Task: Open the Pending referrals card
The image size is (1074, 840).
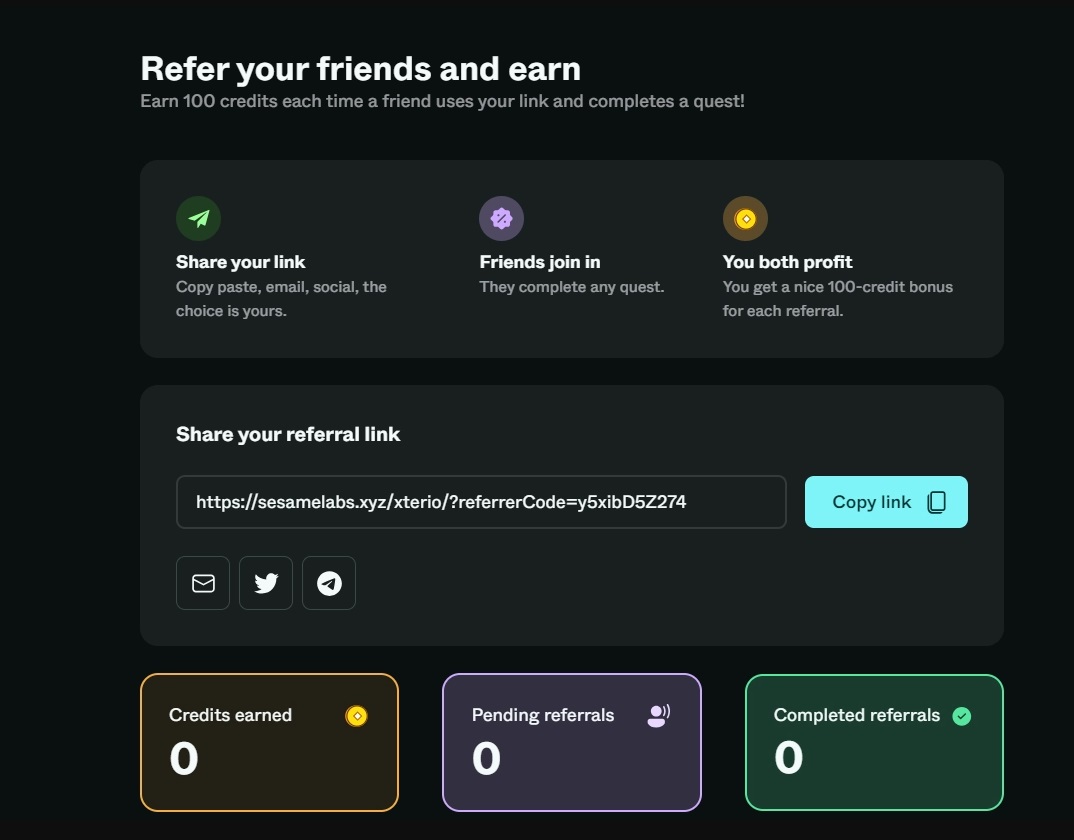Action: click(572, 743)
